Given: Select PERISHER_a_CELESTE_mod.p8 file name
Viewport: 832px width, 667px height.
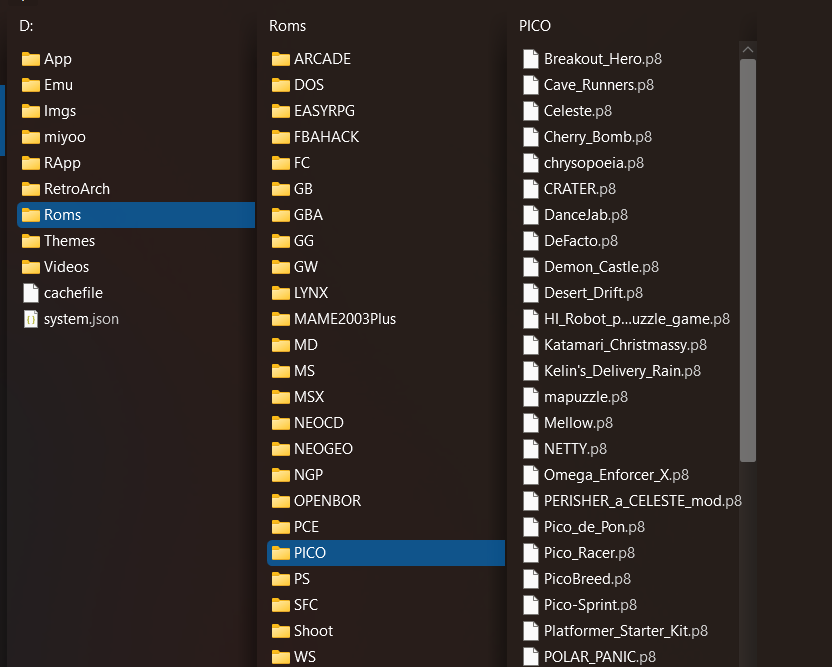Looking at the screenshot, I should click(x=643, y=501).
